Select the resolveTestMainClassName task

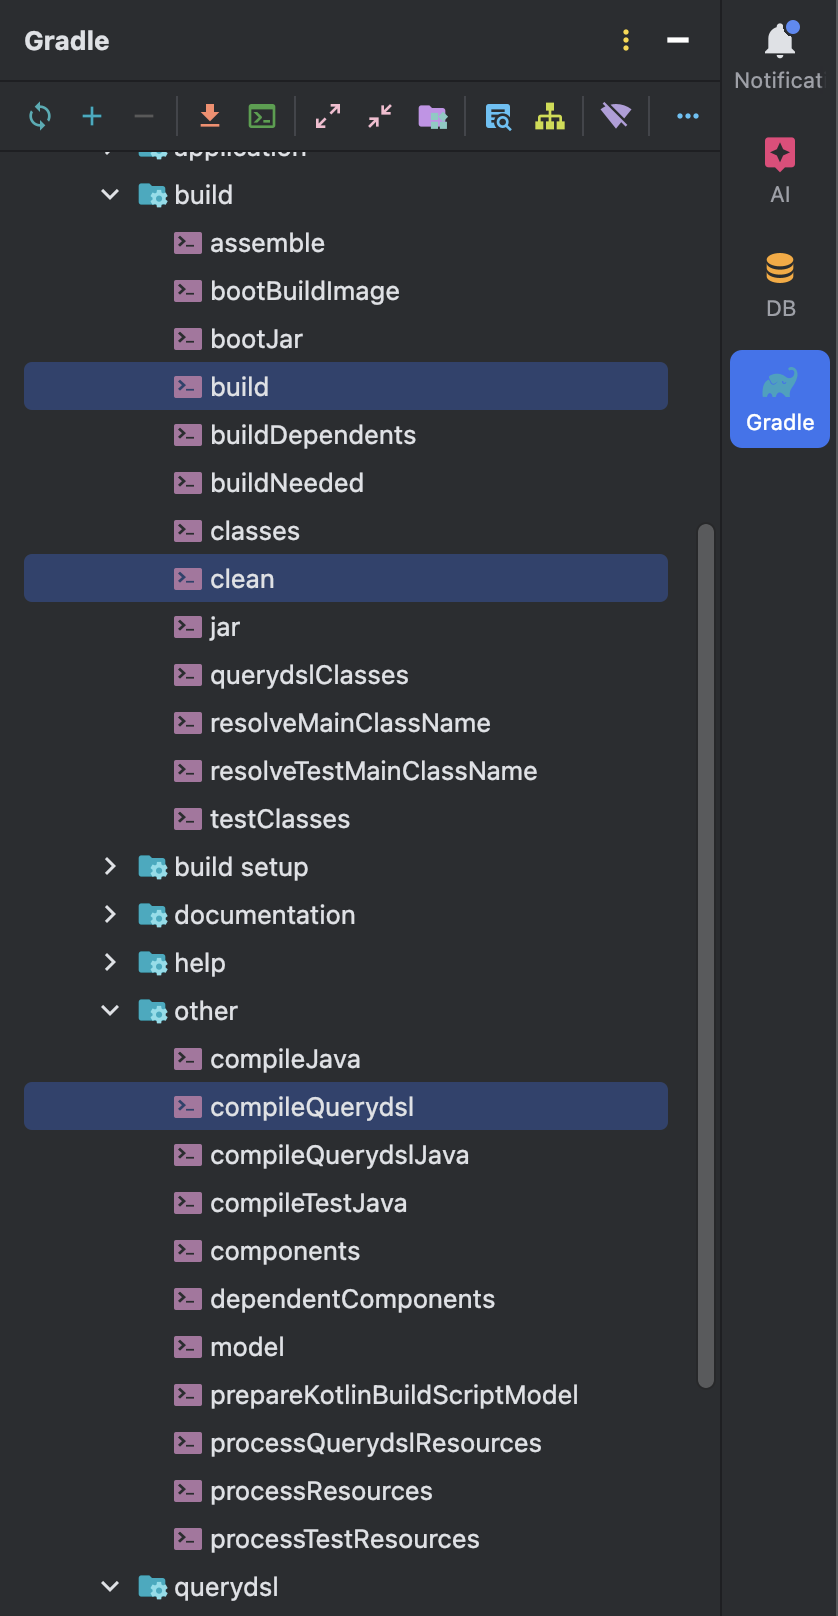(x=346, y=771)
